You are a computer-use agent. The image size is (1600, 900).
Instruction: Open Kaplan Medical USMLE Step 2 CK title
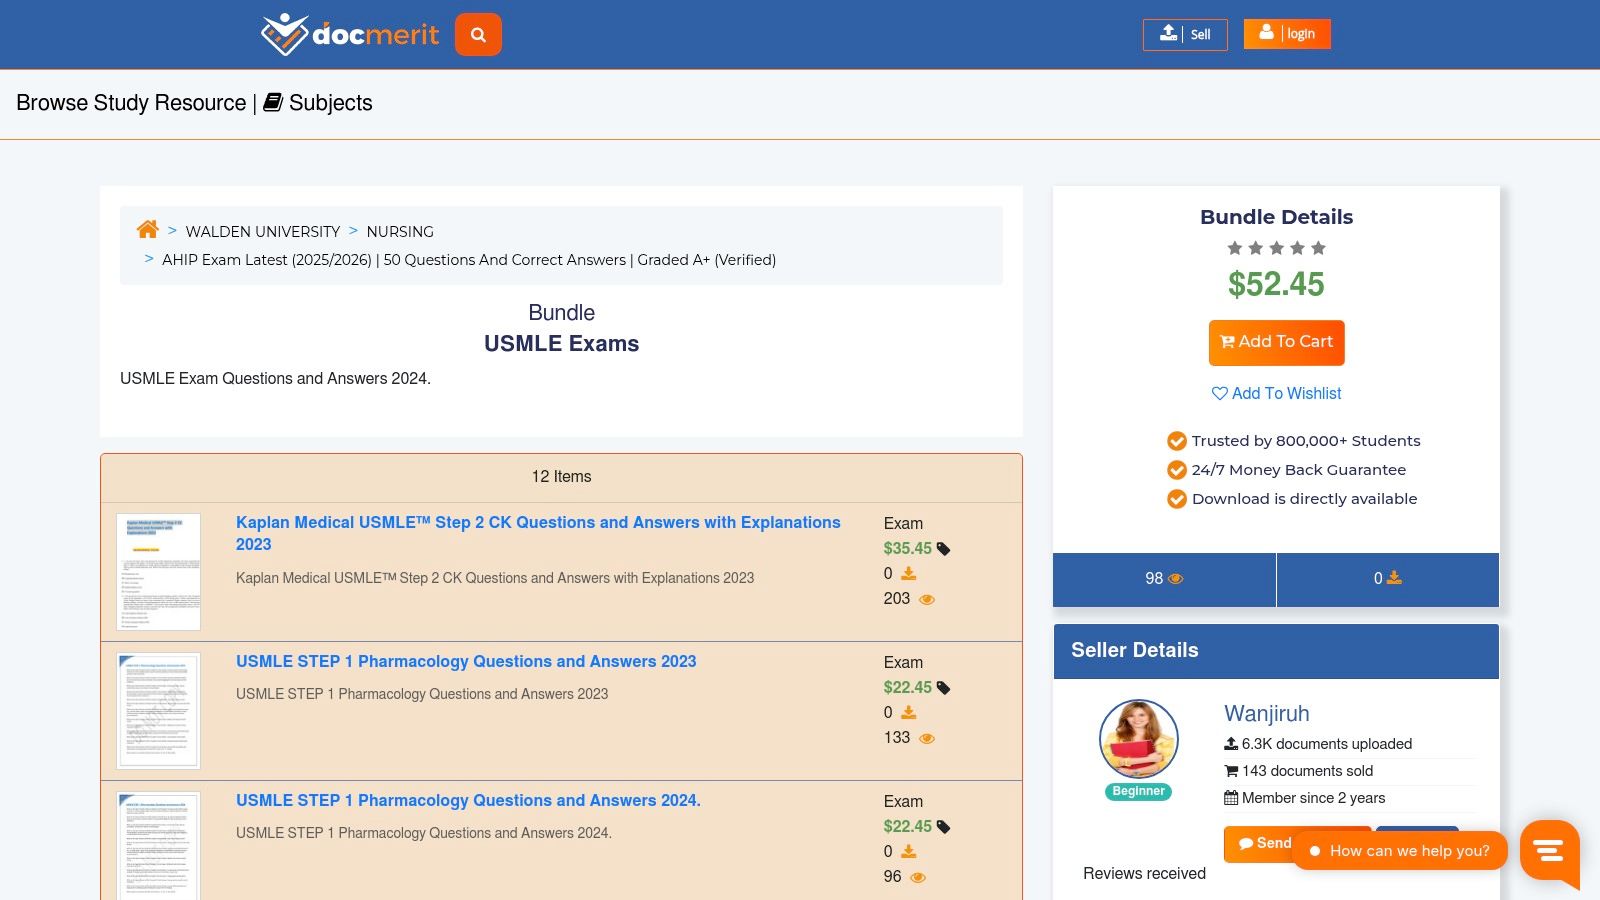pyautogui.click(x=538, y=533)
